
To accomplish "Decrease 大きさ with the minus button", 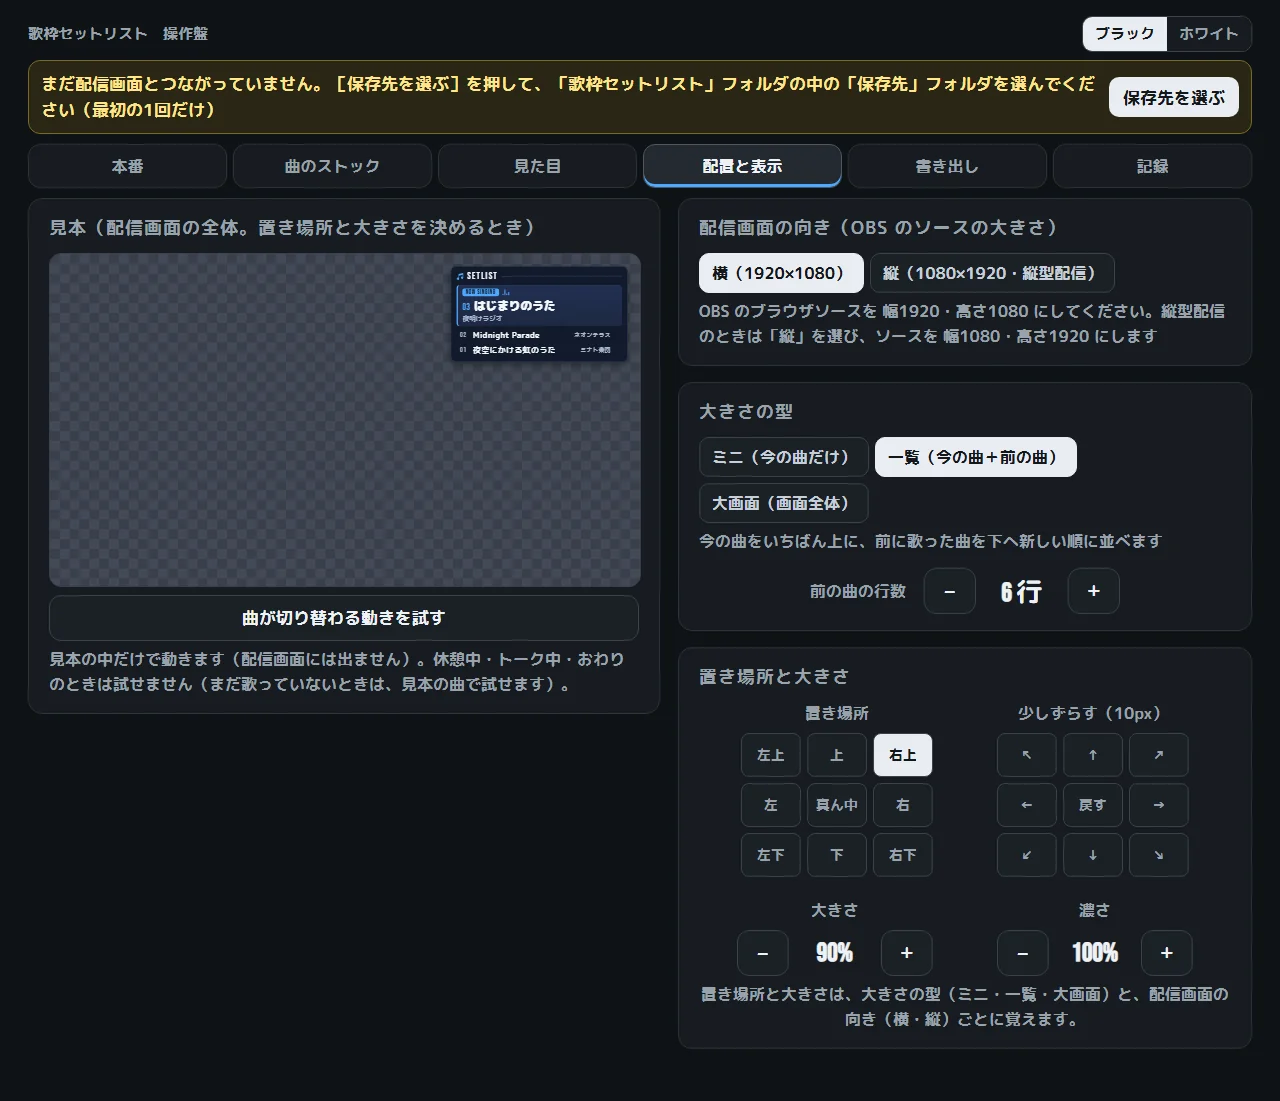I will pos(762,953).
